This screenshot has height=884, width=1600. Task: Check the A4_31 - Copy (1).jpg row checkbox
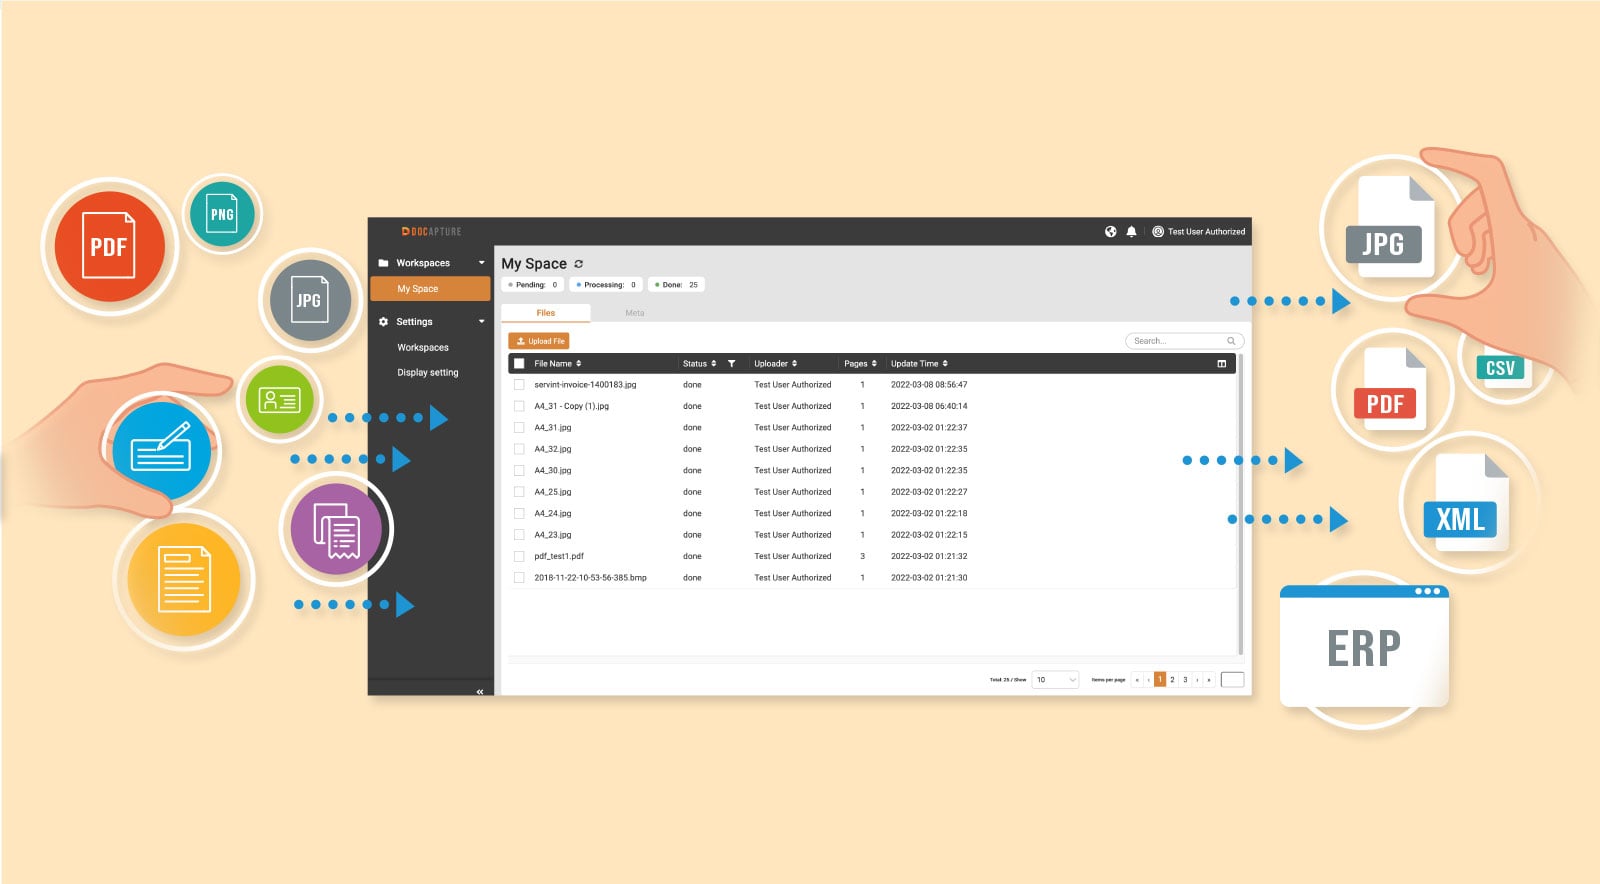pyautogui.click(x=519, y=406)
